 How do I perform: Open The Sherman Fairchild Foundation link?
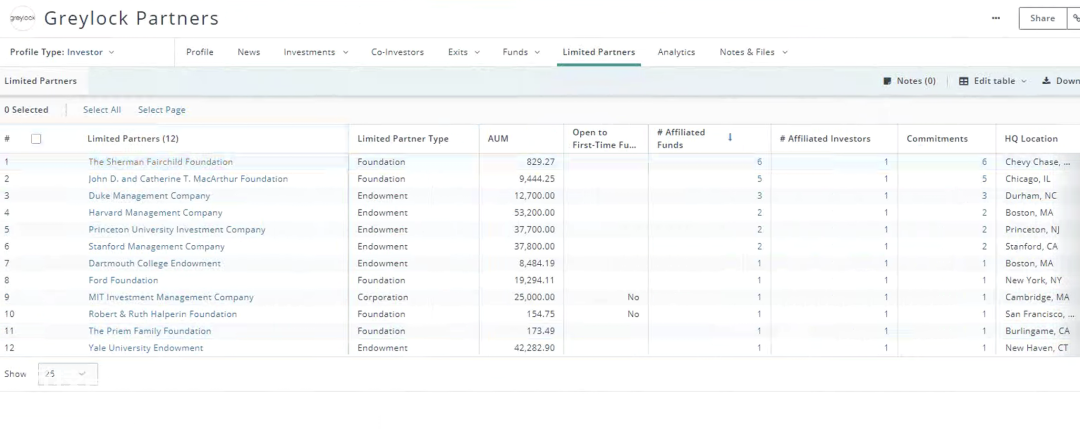(x=160, y=162)
